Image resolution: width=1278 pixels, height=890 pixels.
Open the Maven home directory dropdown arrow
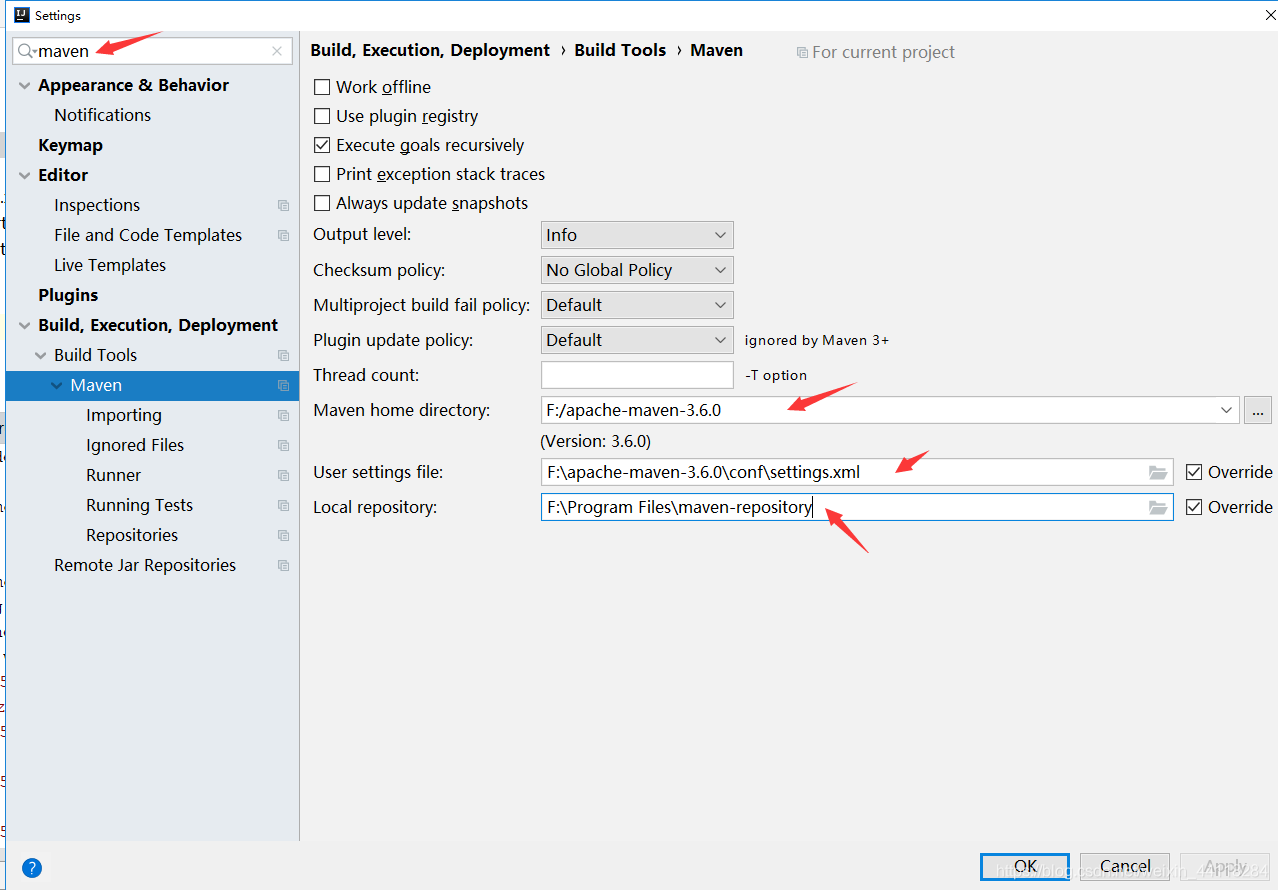tap(1226, 410)
